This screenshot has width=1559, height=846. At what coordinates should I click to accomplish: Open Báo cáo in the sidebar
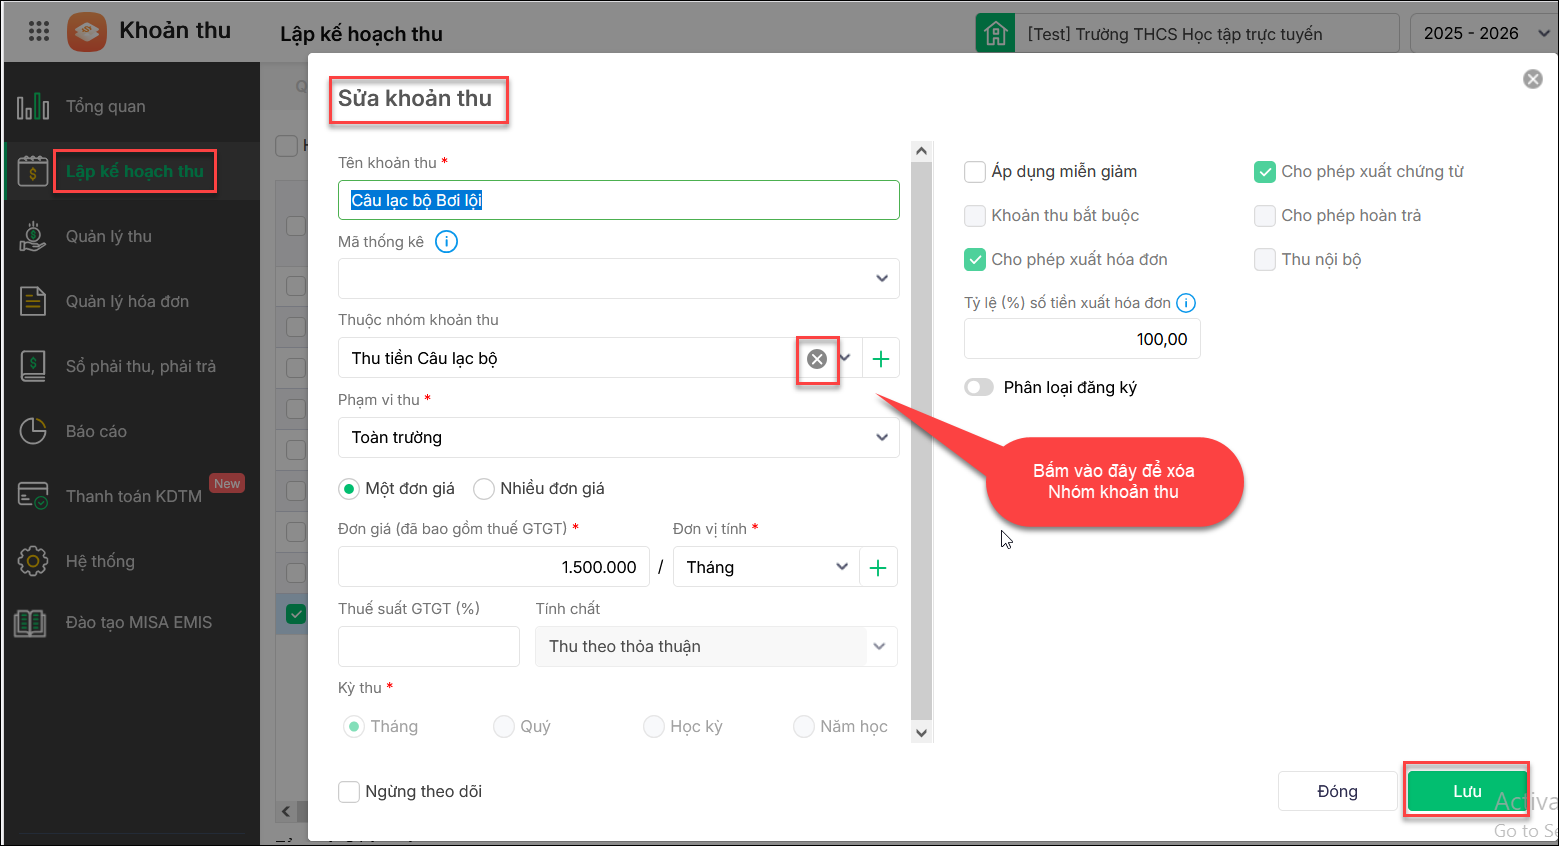(96, 432)
